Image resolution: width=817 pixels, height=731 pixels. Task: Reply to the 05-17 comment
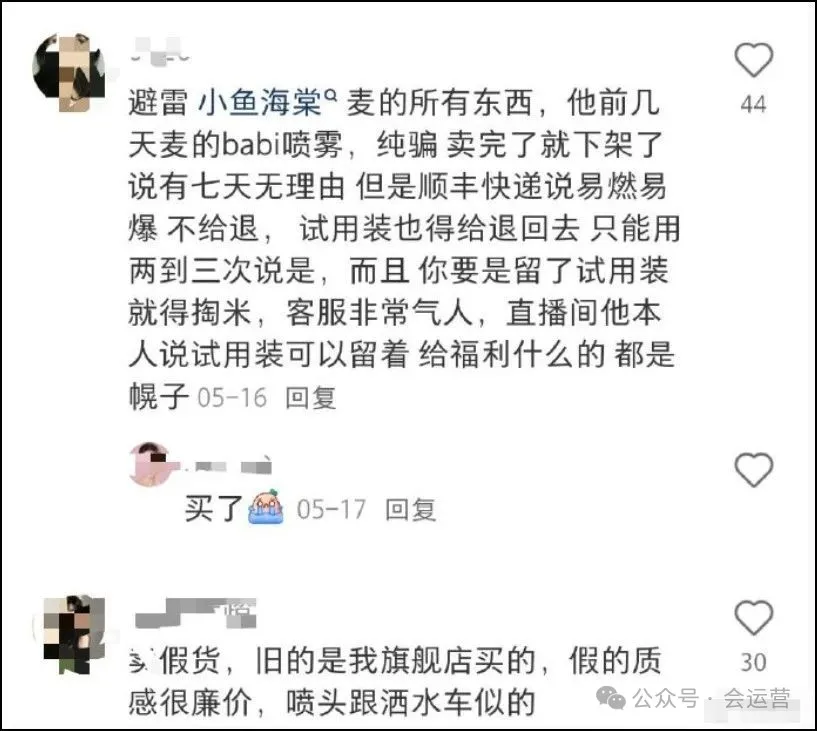pos(410,510)
